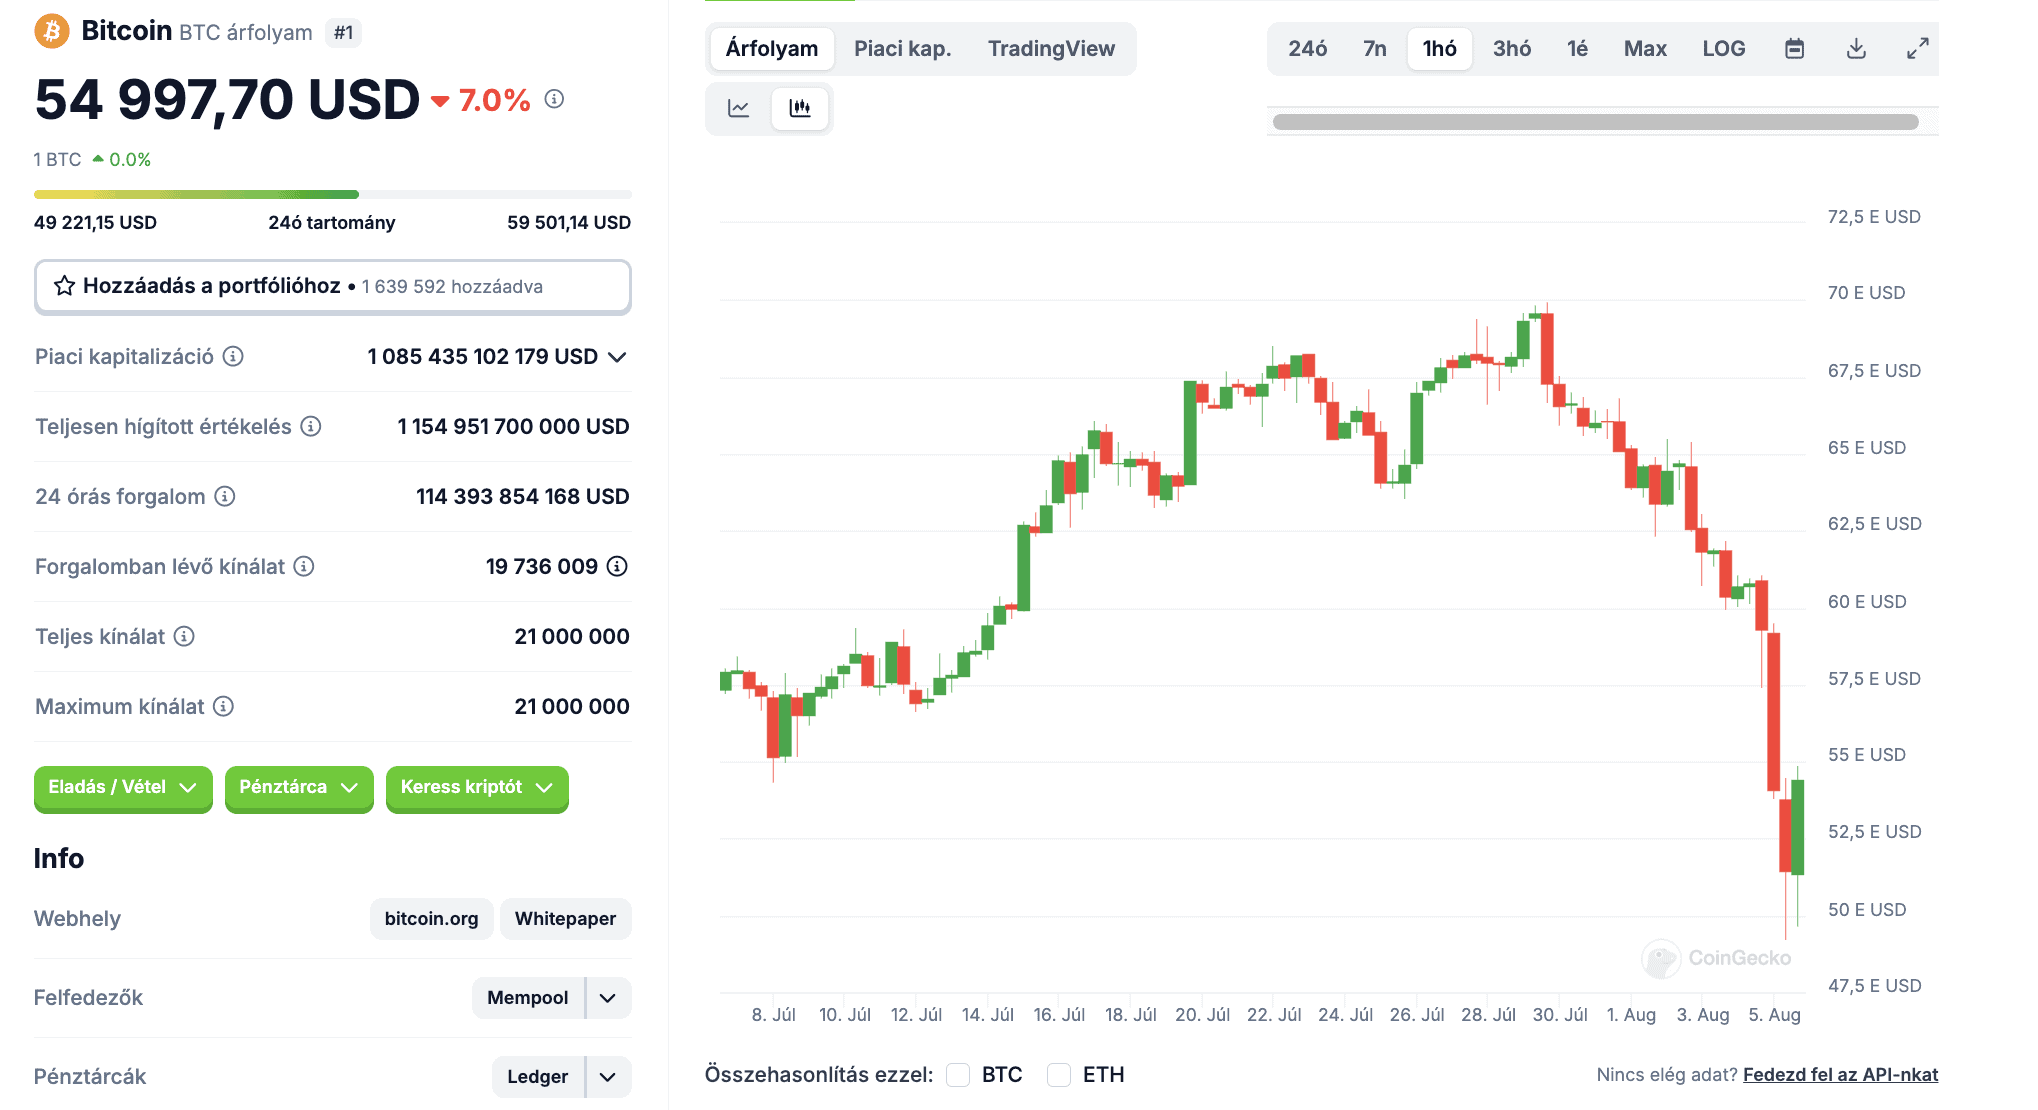Select the Piaci kap. tab

[x=902, y=48]
